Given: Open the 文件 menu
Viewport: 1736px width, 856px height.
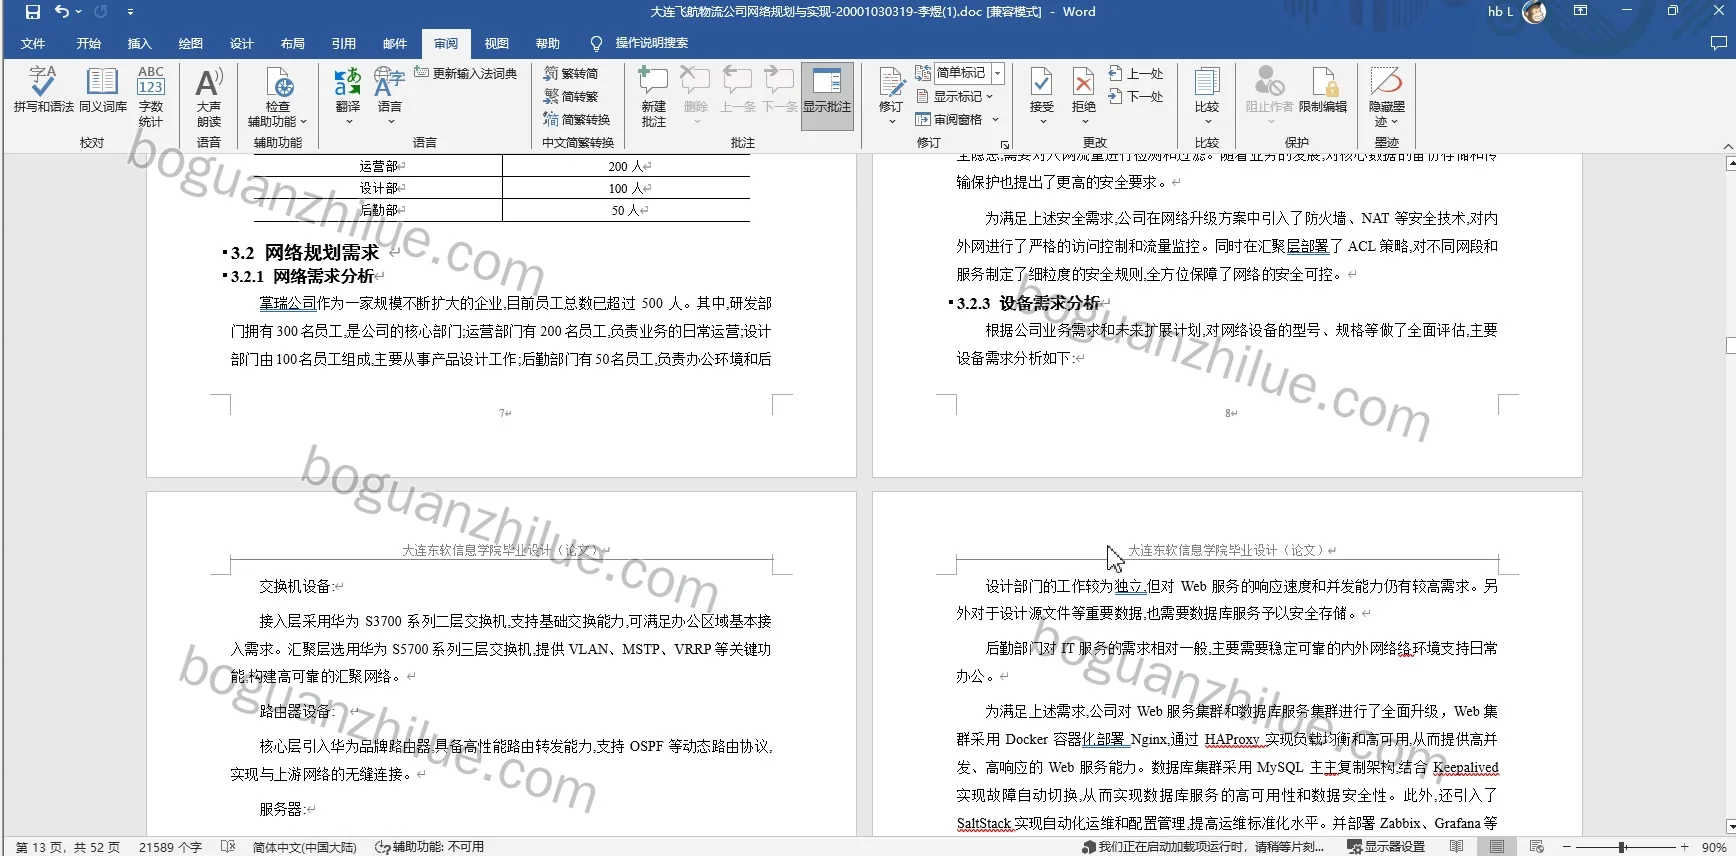Looking at the screenshot, I should pyautogui.click(x=33, y=43).
